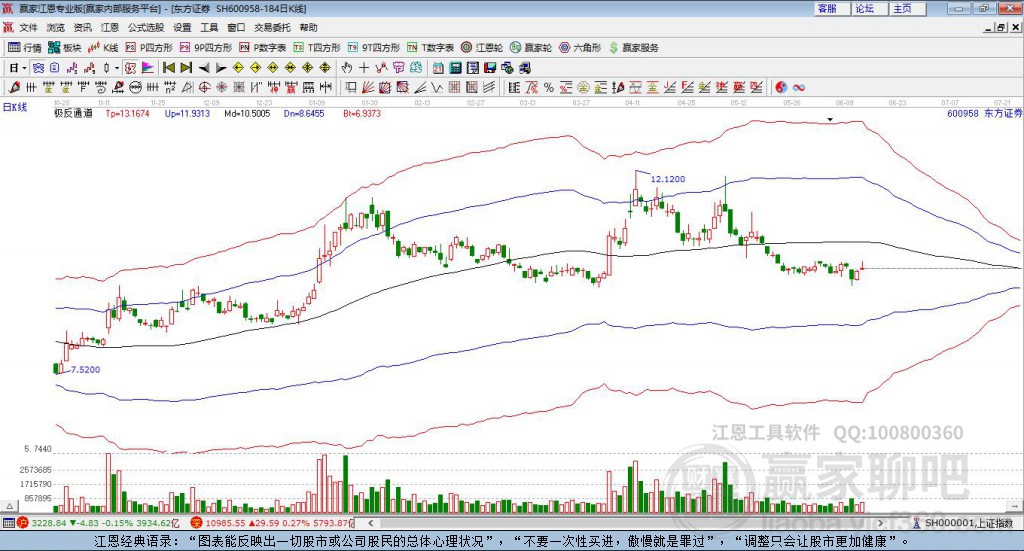Select the hand pan tool

click(347, 68)
